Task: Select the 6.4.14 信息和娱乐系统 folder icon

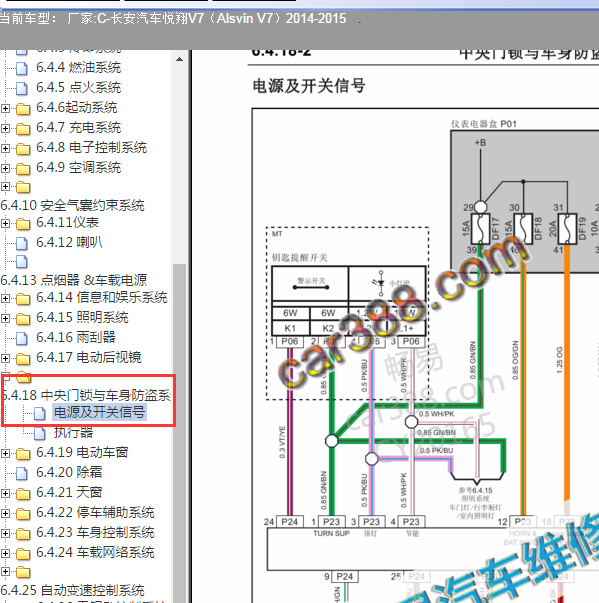Action: click(23, 299)
